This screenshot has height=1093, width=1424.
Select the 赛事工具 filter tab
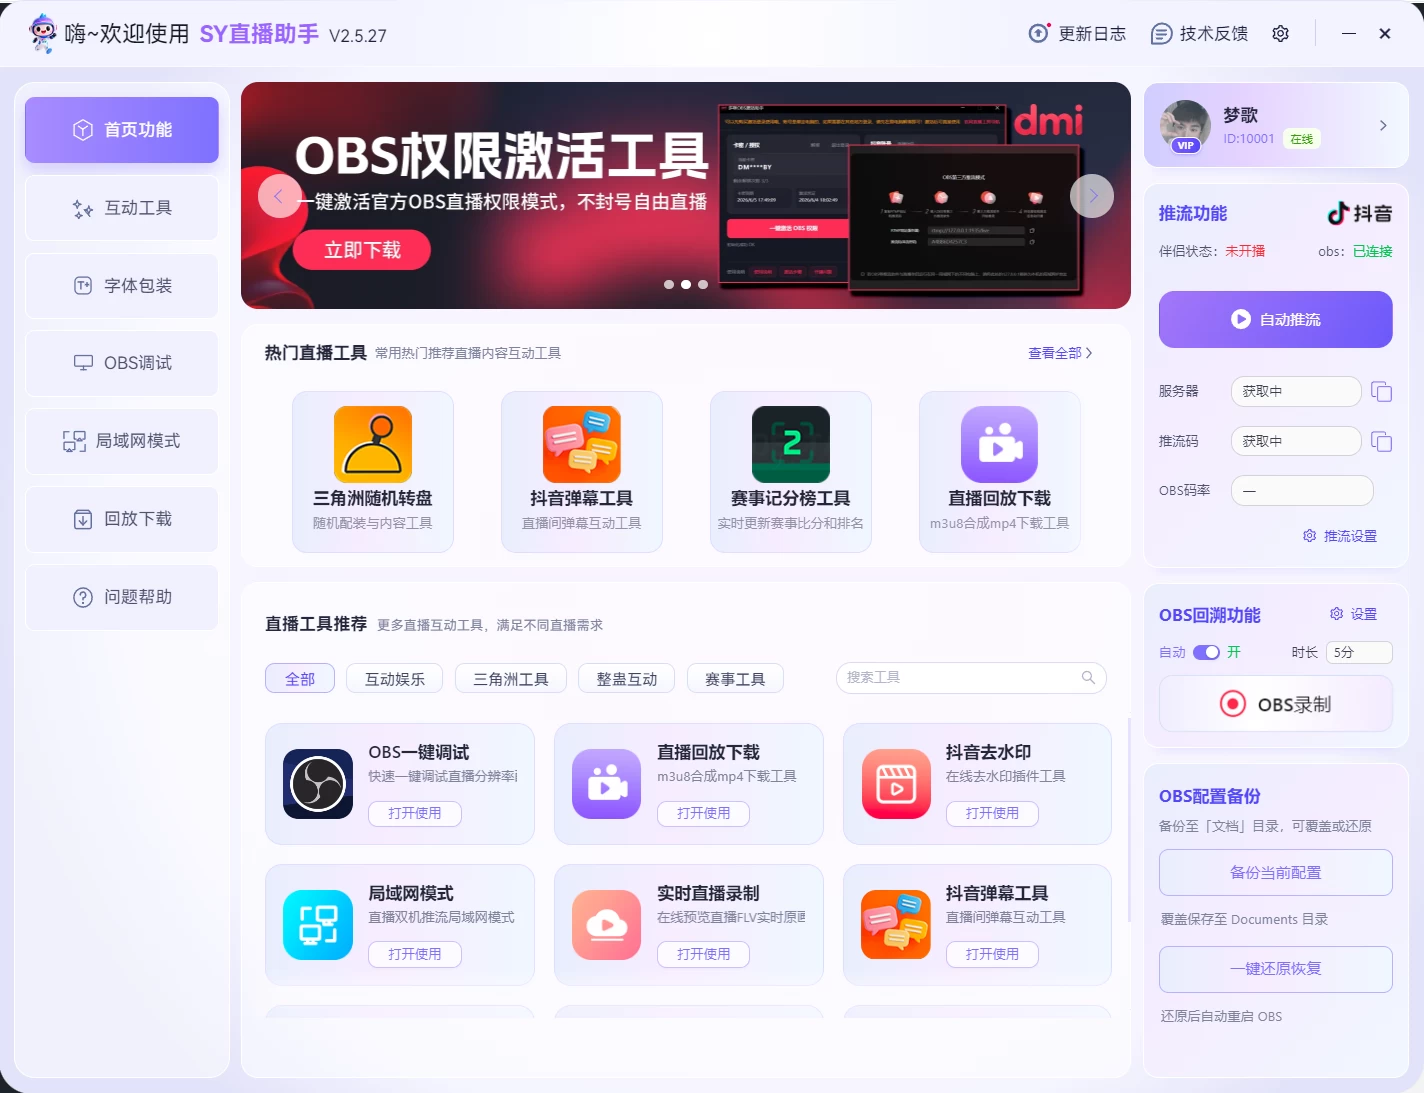tap(735, 679)
